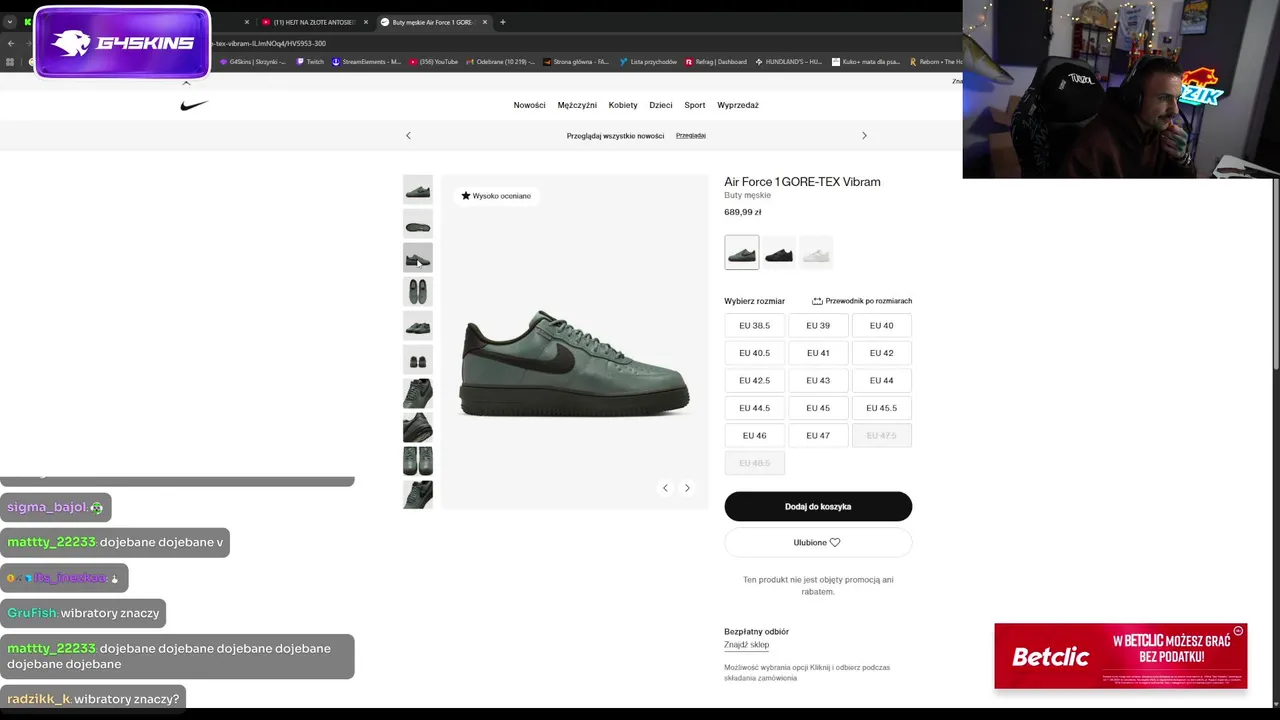Select sixth thumbnail showing heel view
The image size is (1280, 720).
(x=418, y=360)
